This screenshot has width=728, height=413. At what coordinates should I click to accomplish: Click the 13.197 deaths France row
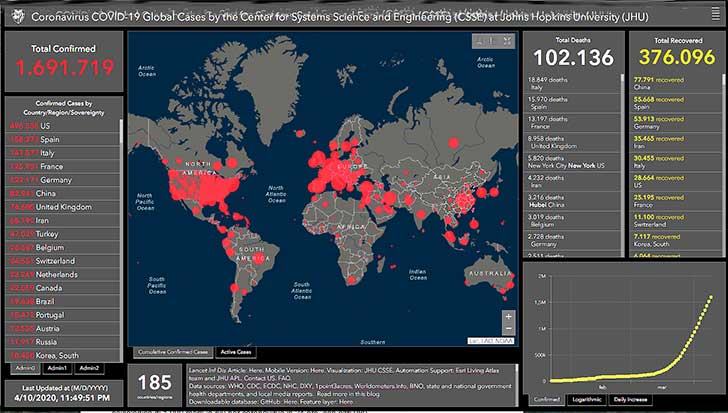[572, 123]
